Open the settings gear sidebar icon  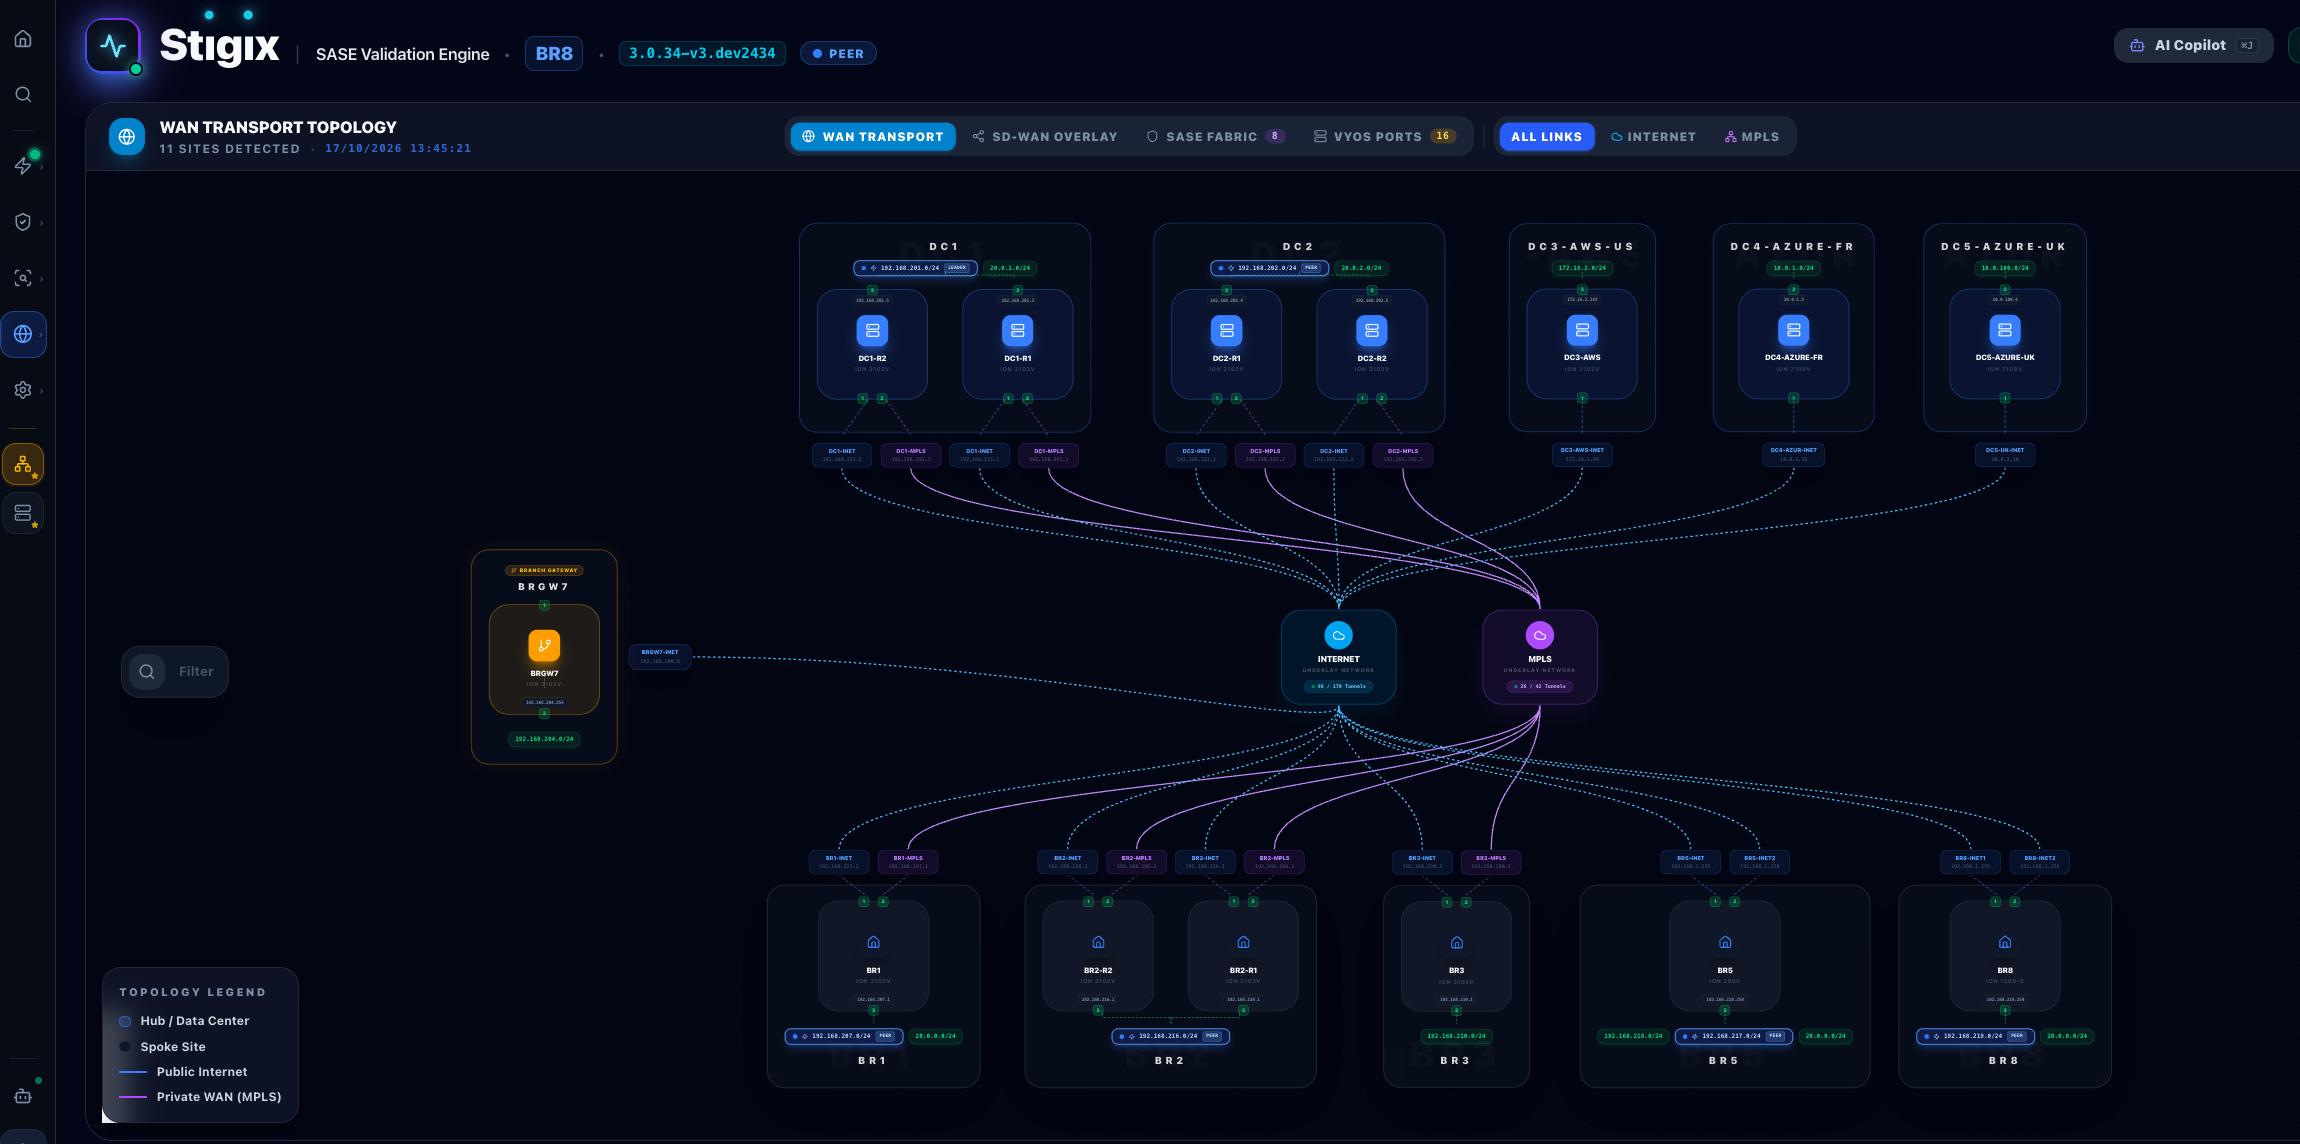[x=23, y=390]
